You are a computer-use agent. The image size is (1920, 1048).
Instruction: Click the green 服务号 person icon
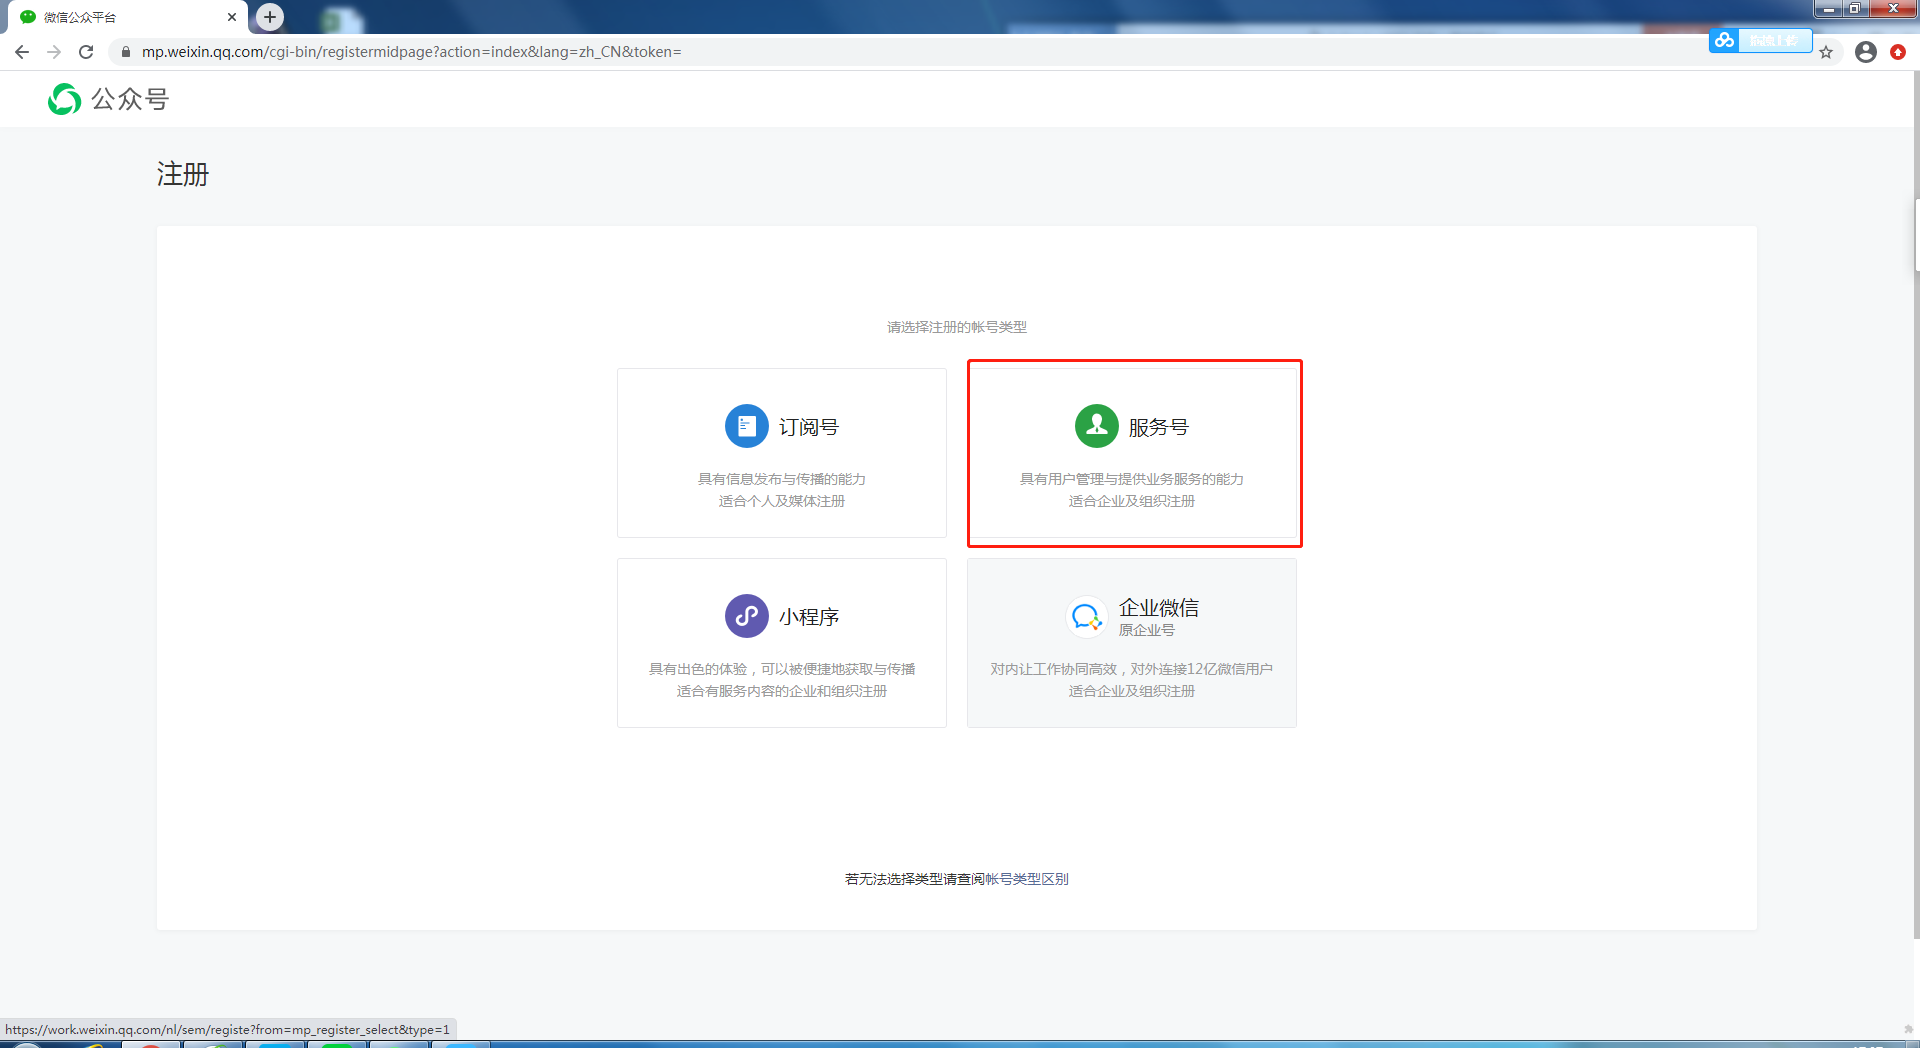pos(1096,426)
